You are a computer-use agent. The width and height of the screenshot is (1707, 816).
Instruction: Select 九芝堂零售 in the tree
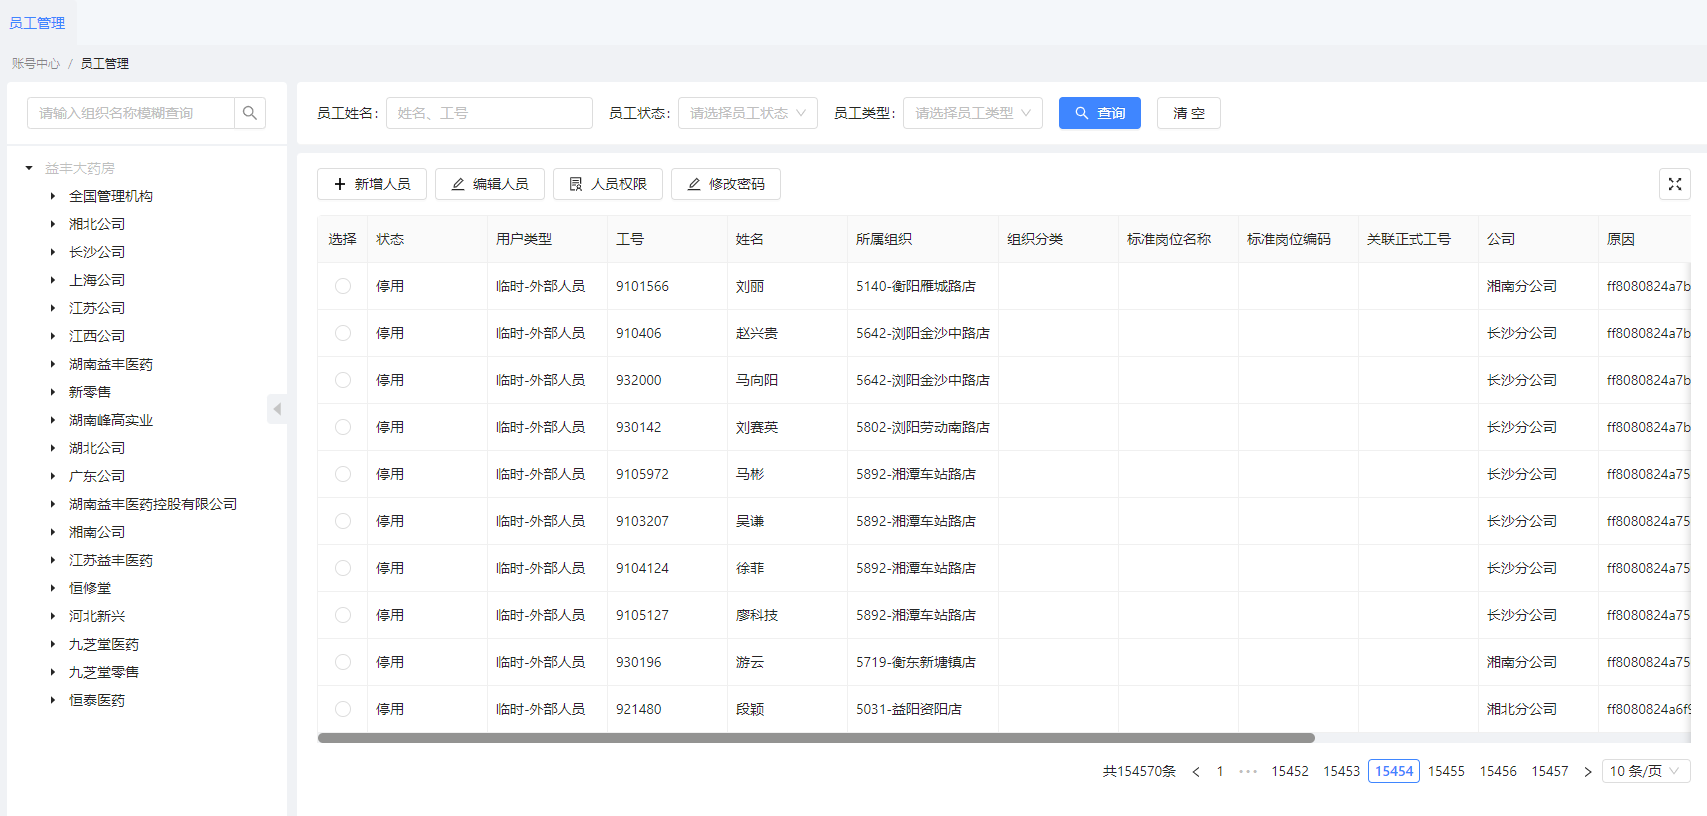pyautogui.click(x=104, y=672)
